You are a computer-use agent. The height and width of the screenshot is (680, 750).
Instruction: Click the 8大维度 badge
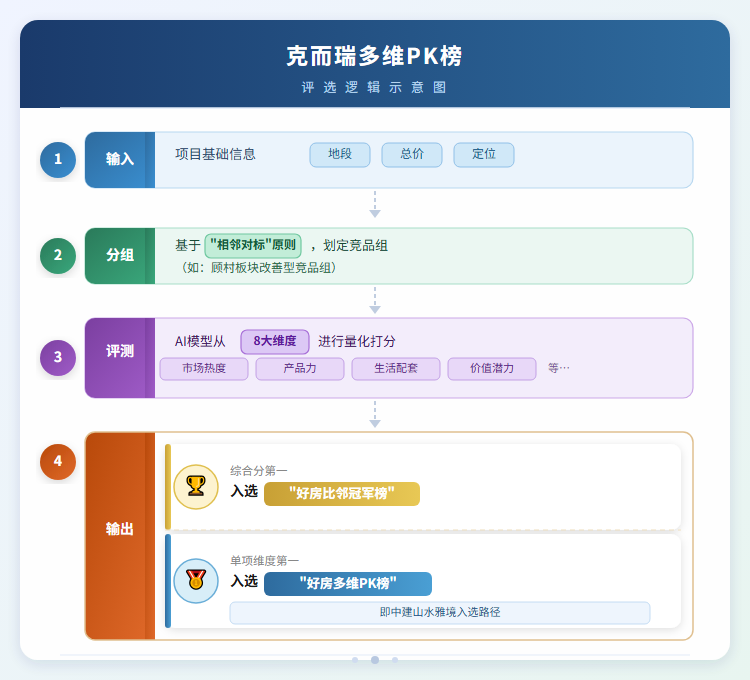(x=275, y=341)
